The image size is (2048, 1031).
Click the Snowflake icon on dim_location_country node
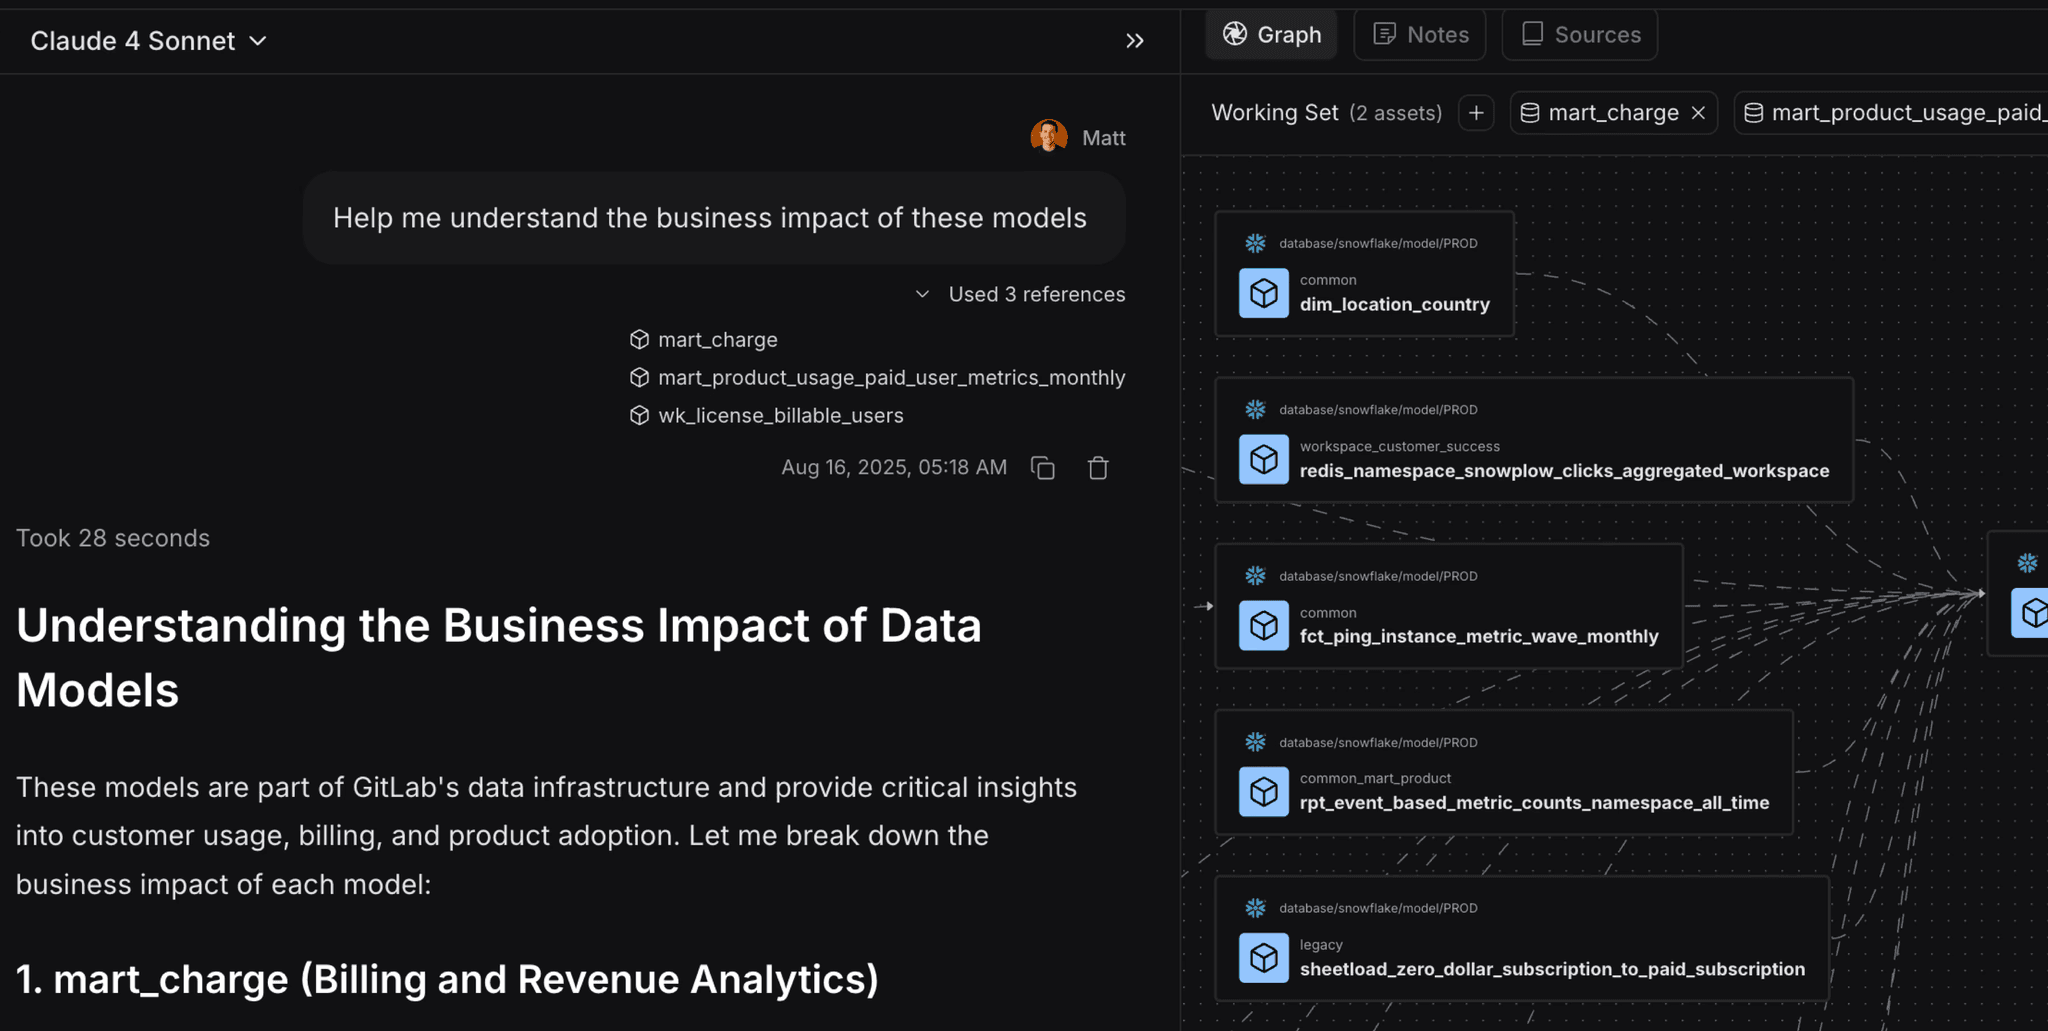point(1255,242)
